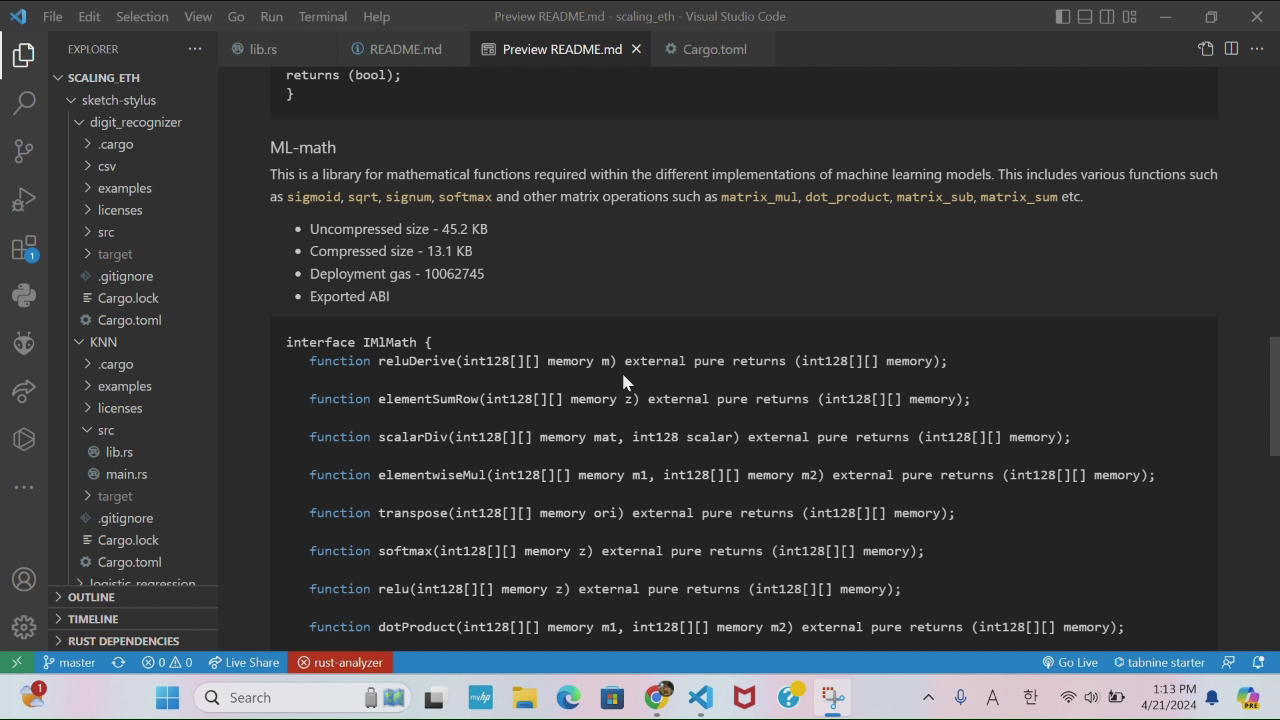The image size is (1280, 720).
Task: Open Explorer views and more actions menu
Action: [x=195, y=49]
